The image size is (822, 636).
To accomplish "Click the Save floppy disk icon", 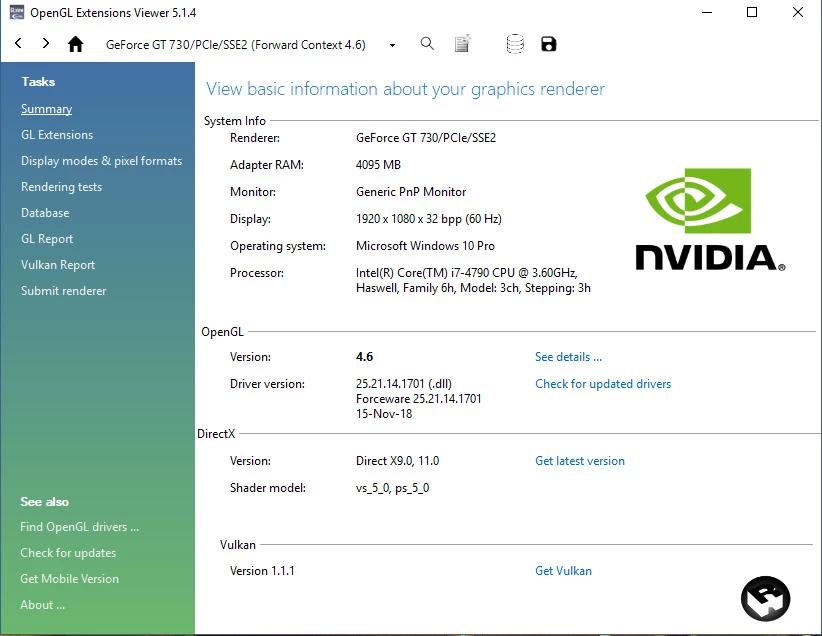I will coord(548,44).
